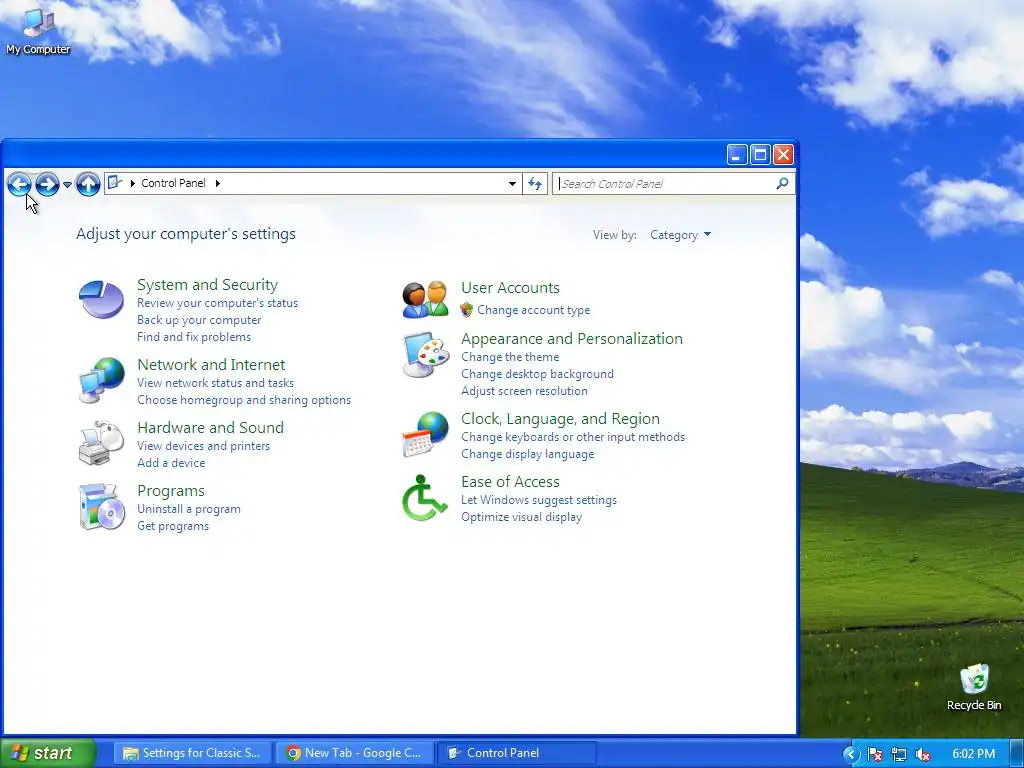Click the Hardware and Sound icon
The width and height of the screenshot is (1024, 768).
tap(101, 443)
